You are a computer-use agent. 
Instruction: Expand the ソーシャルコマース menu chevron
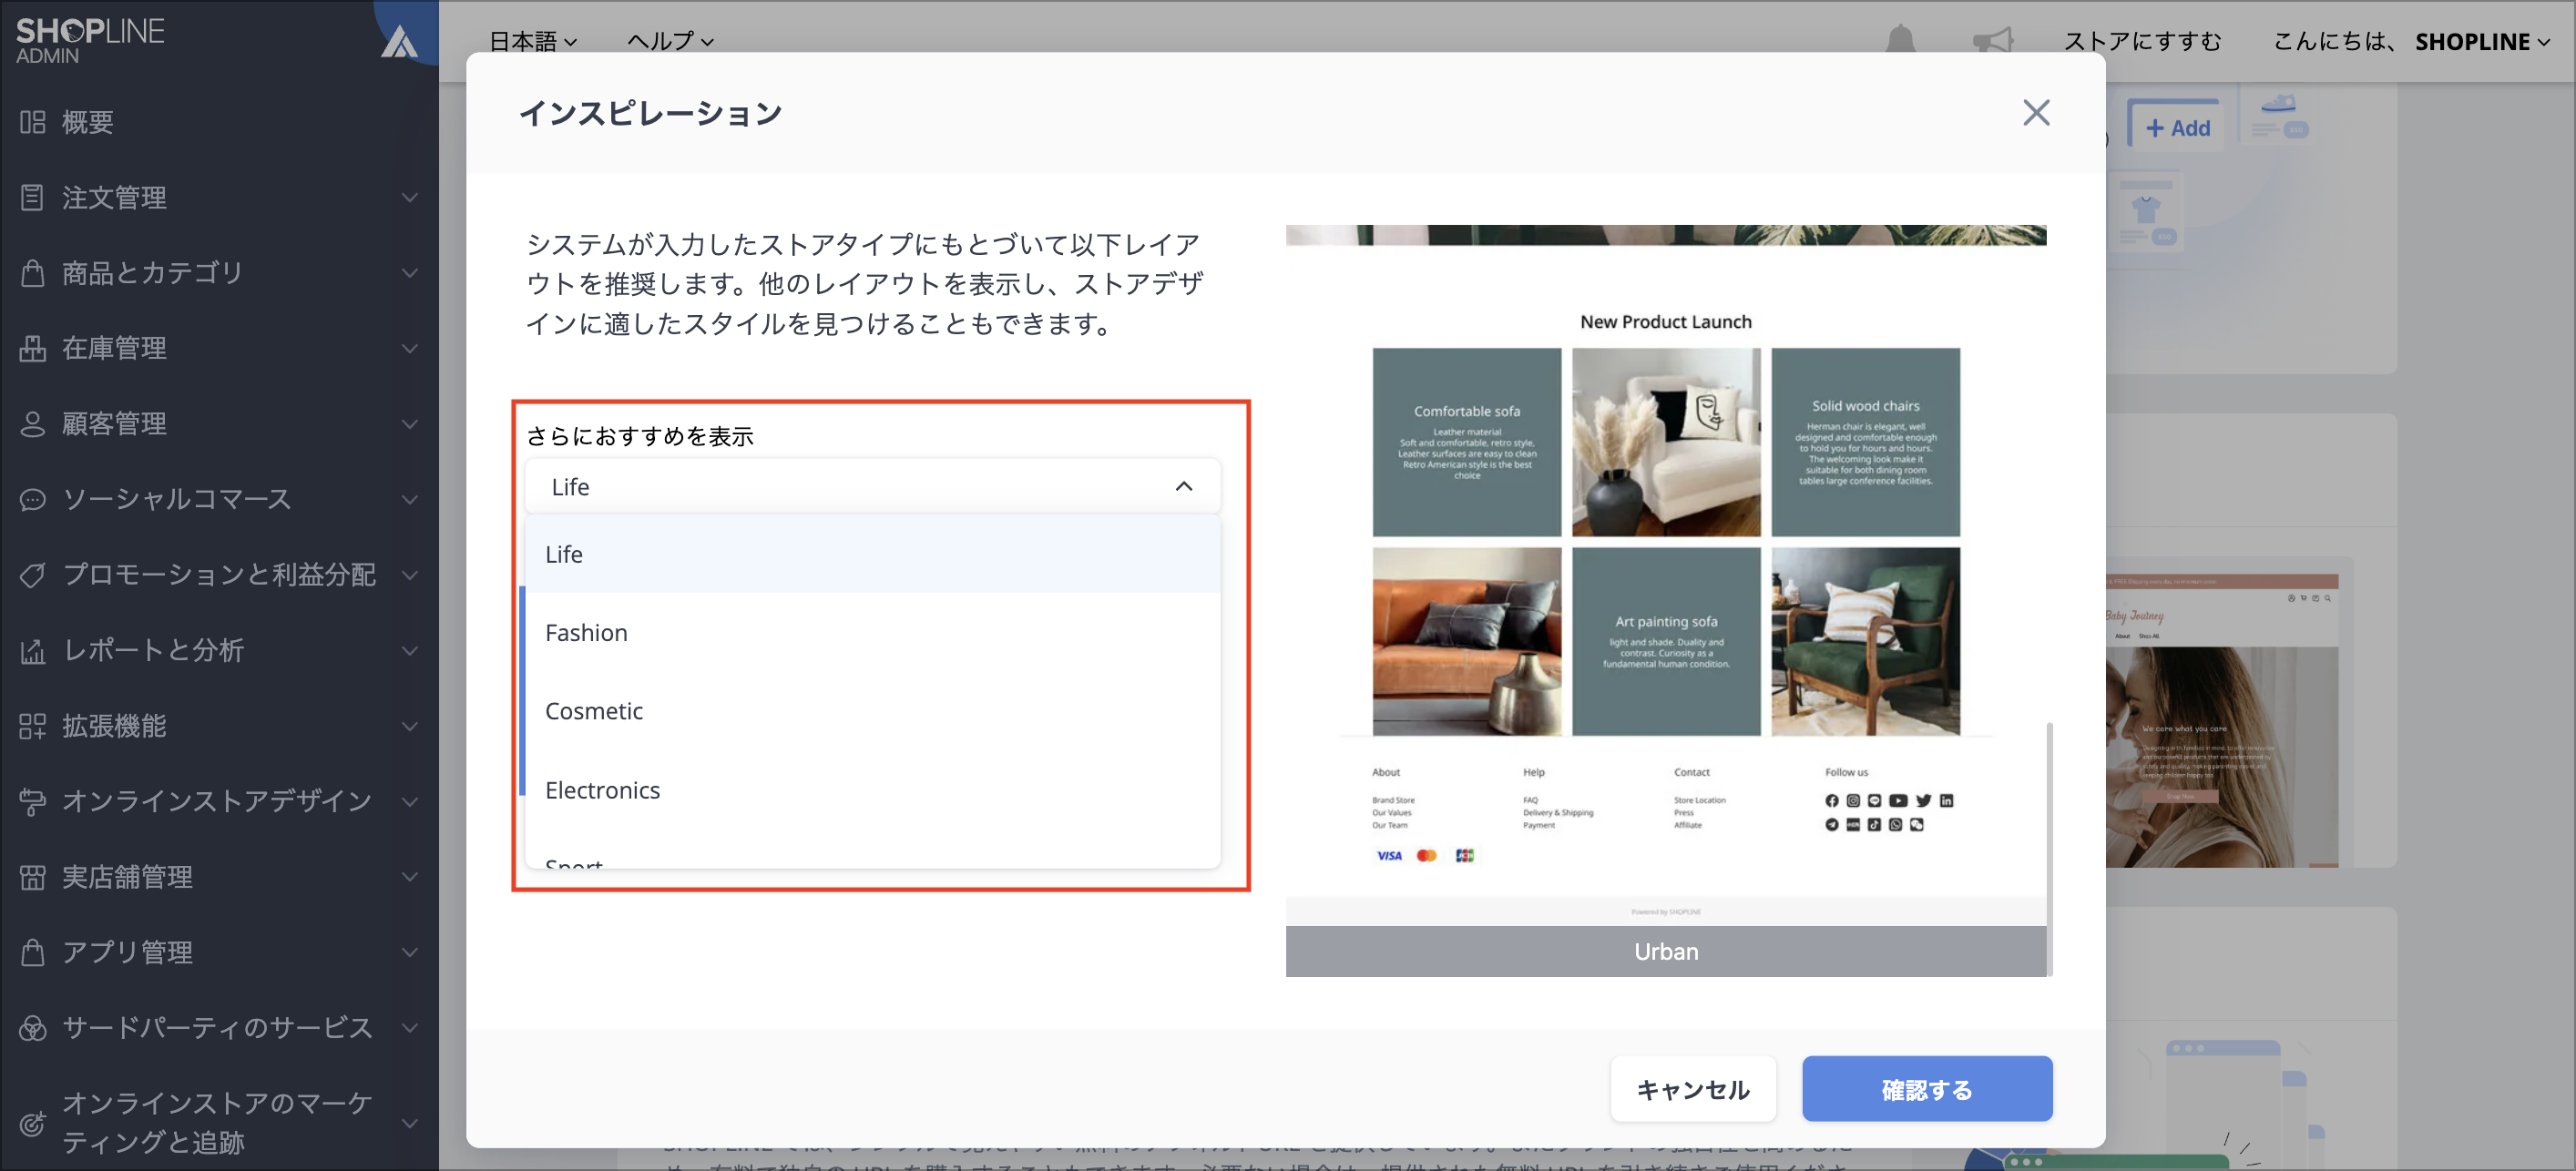click(410, 500)
